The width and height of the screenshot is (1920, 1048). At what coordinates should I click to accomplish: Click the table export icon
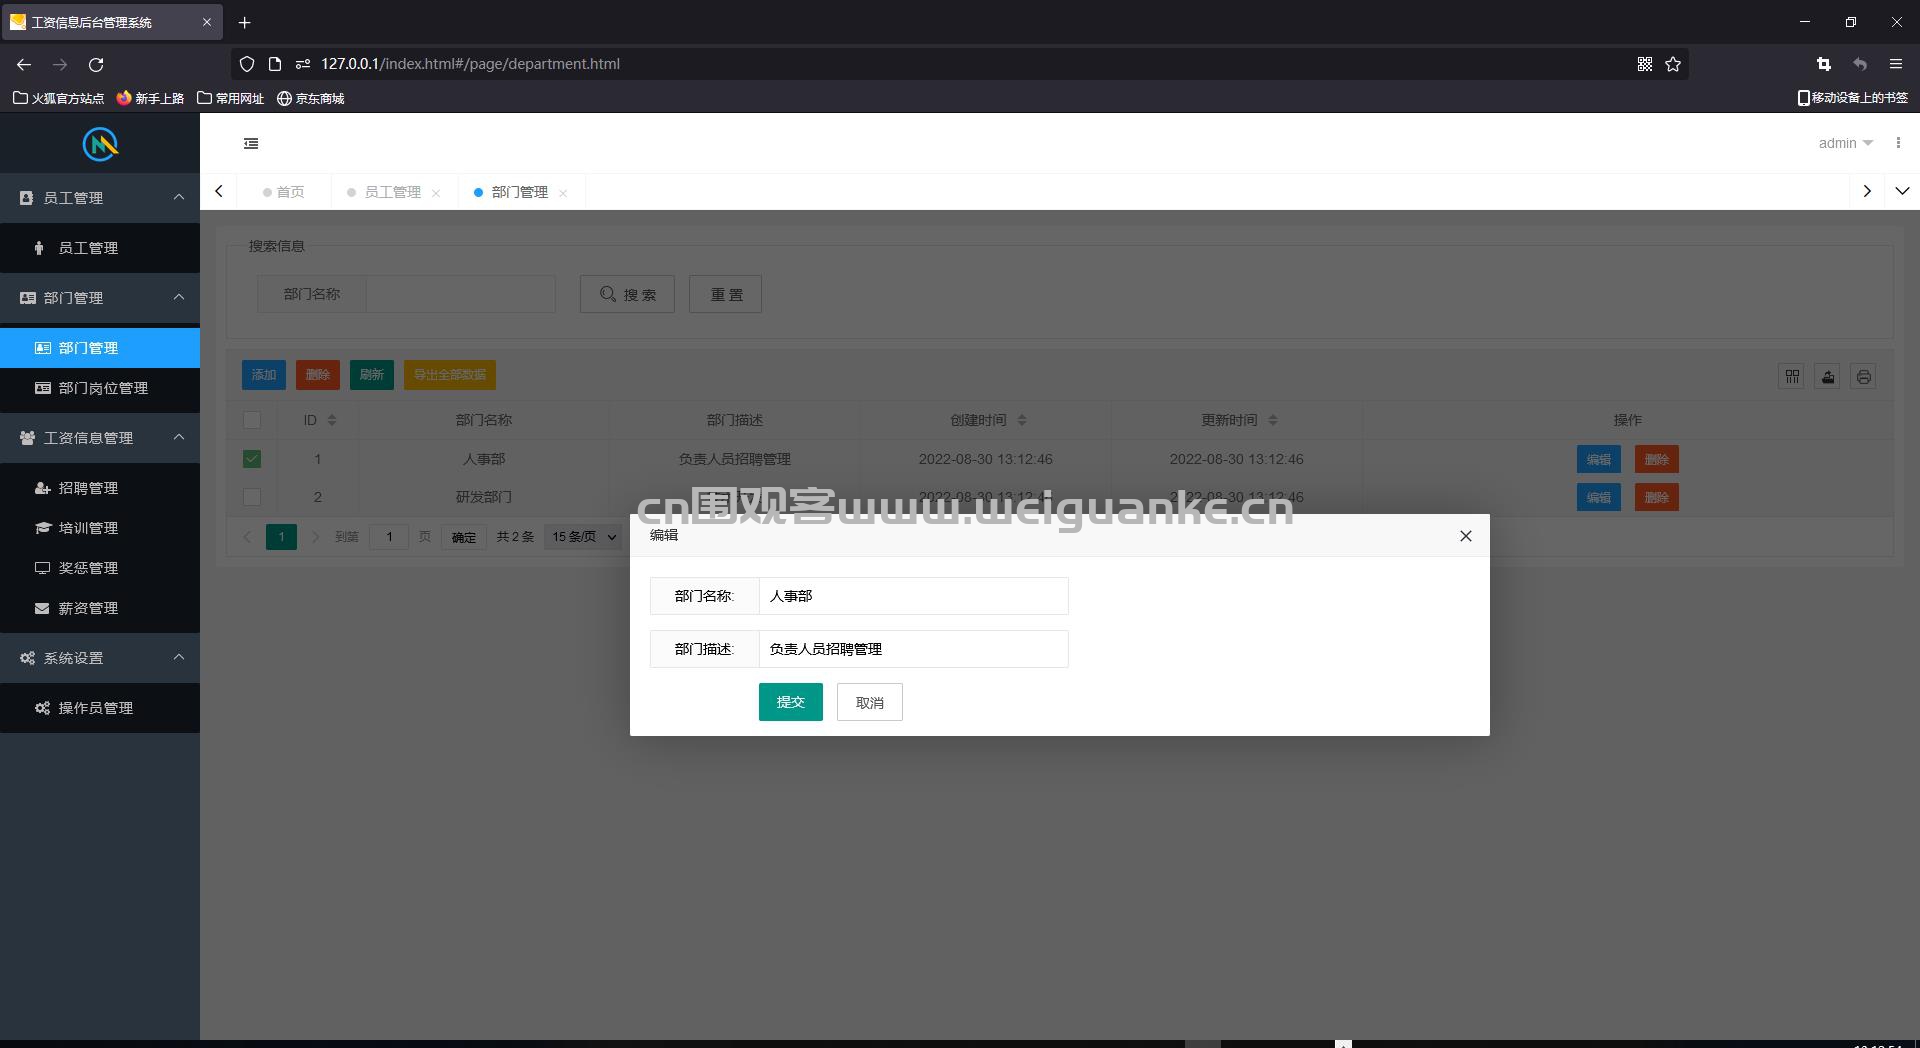(1828, 377)
